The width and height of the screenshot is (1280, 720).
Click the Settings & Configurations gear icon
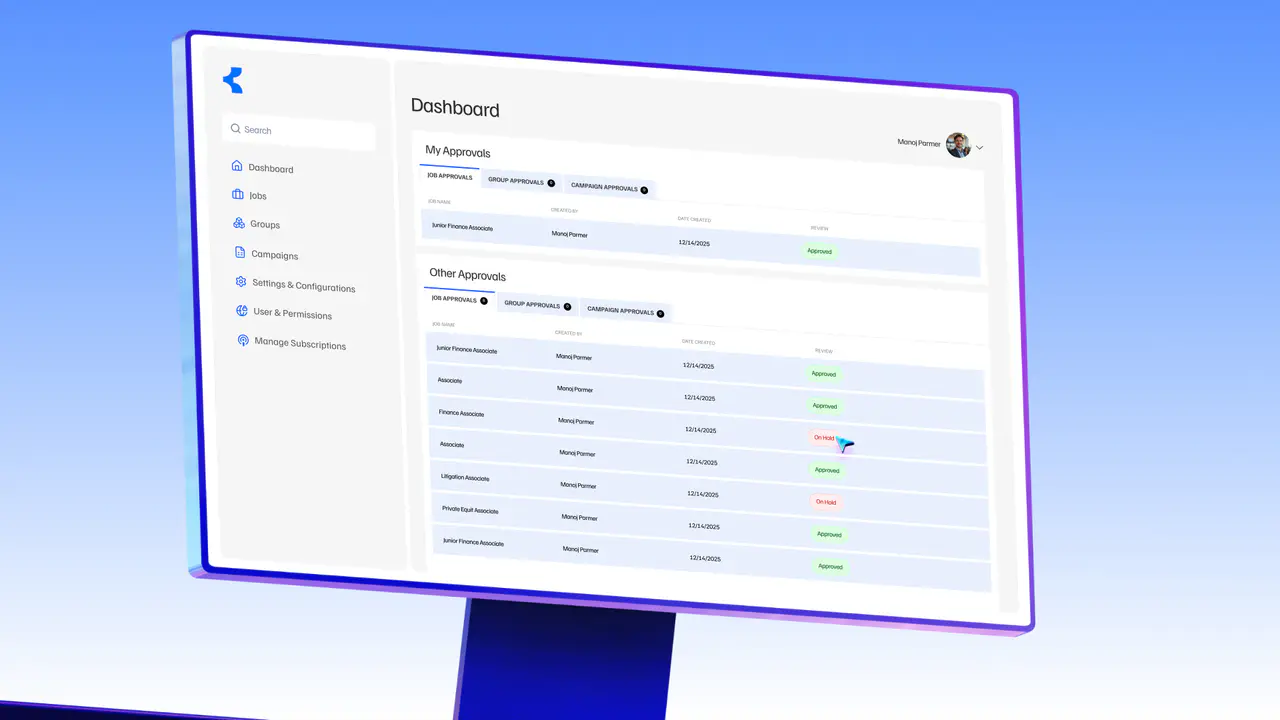point(241,282)
